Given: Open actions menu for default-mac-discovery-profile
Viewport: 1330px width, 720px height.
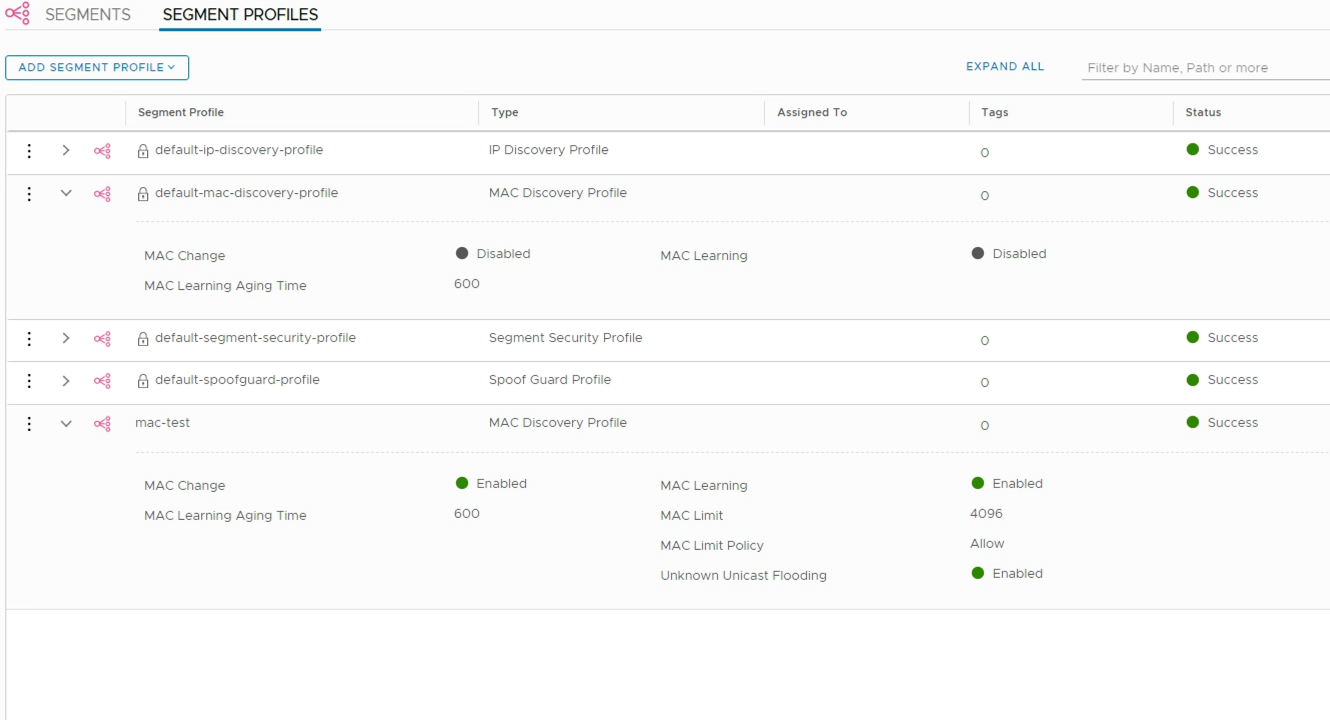Looking at the screenshot, I should pyautogui.click(x=29, y=193).
